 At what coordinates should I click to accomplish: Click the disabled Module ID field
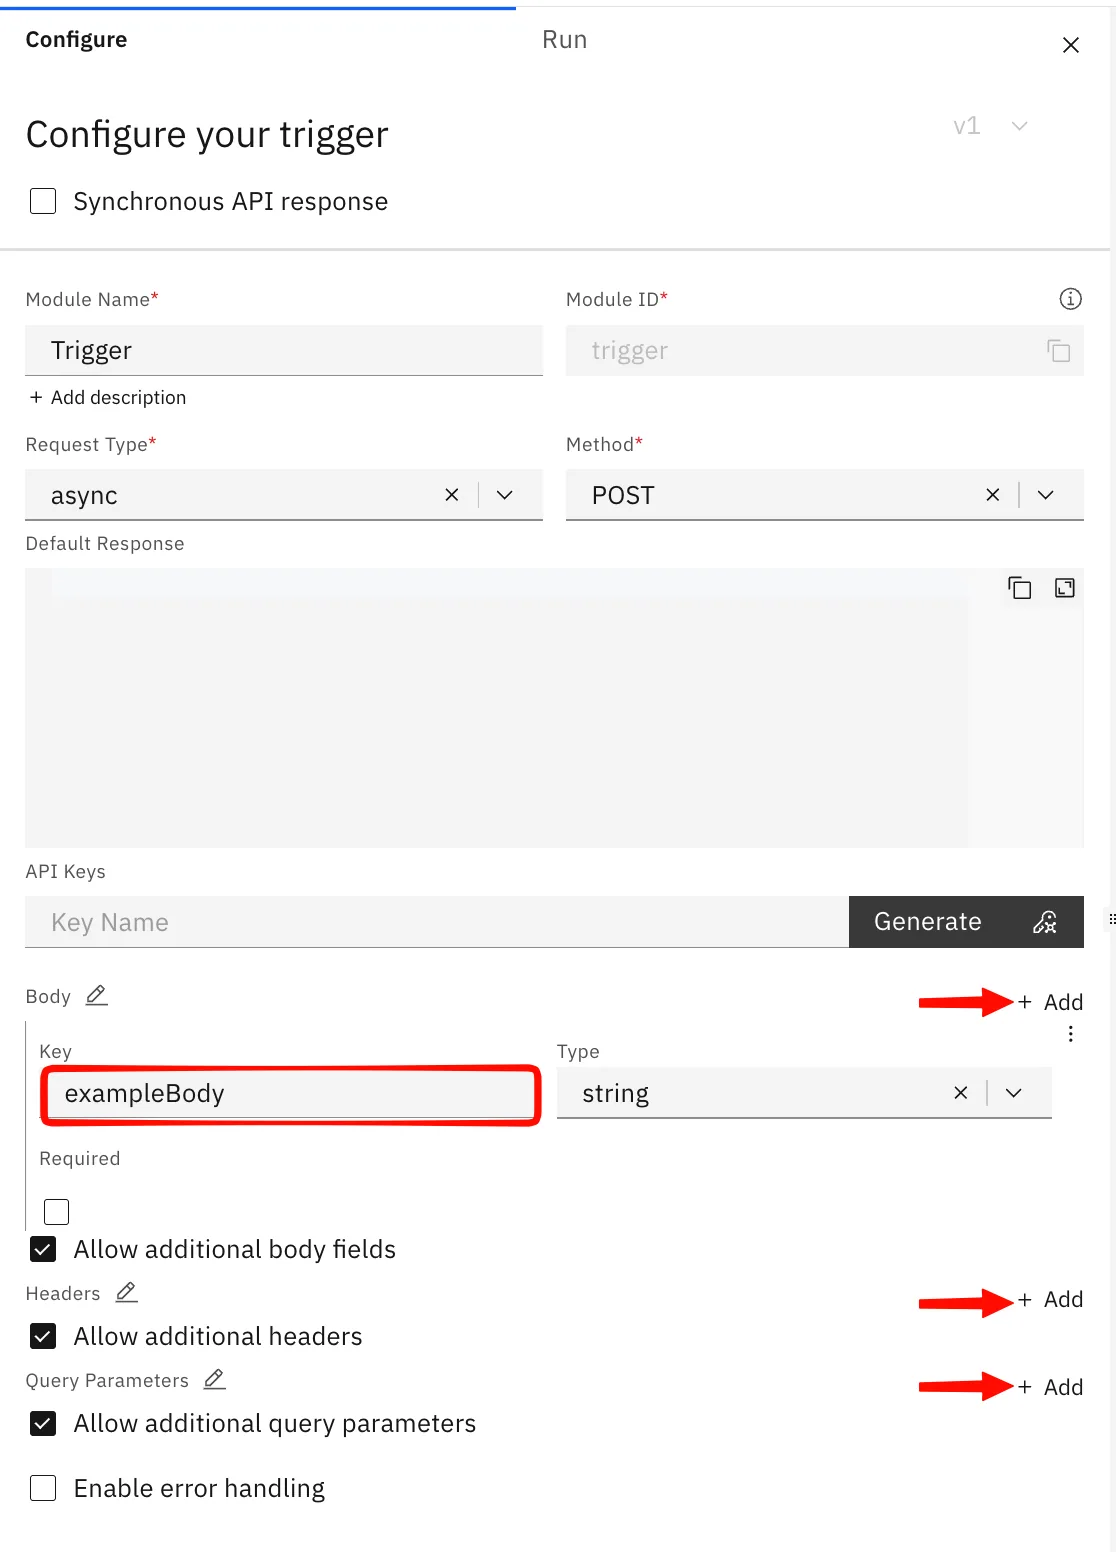point(825,350)
